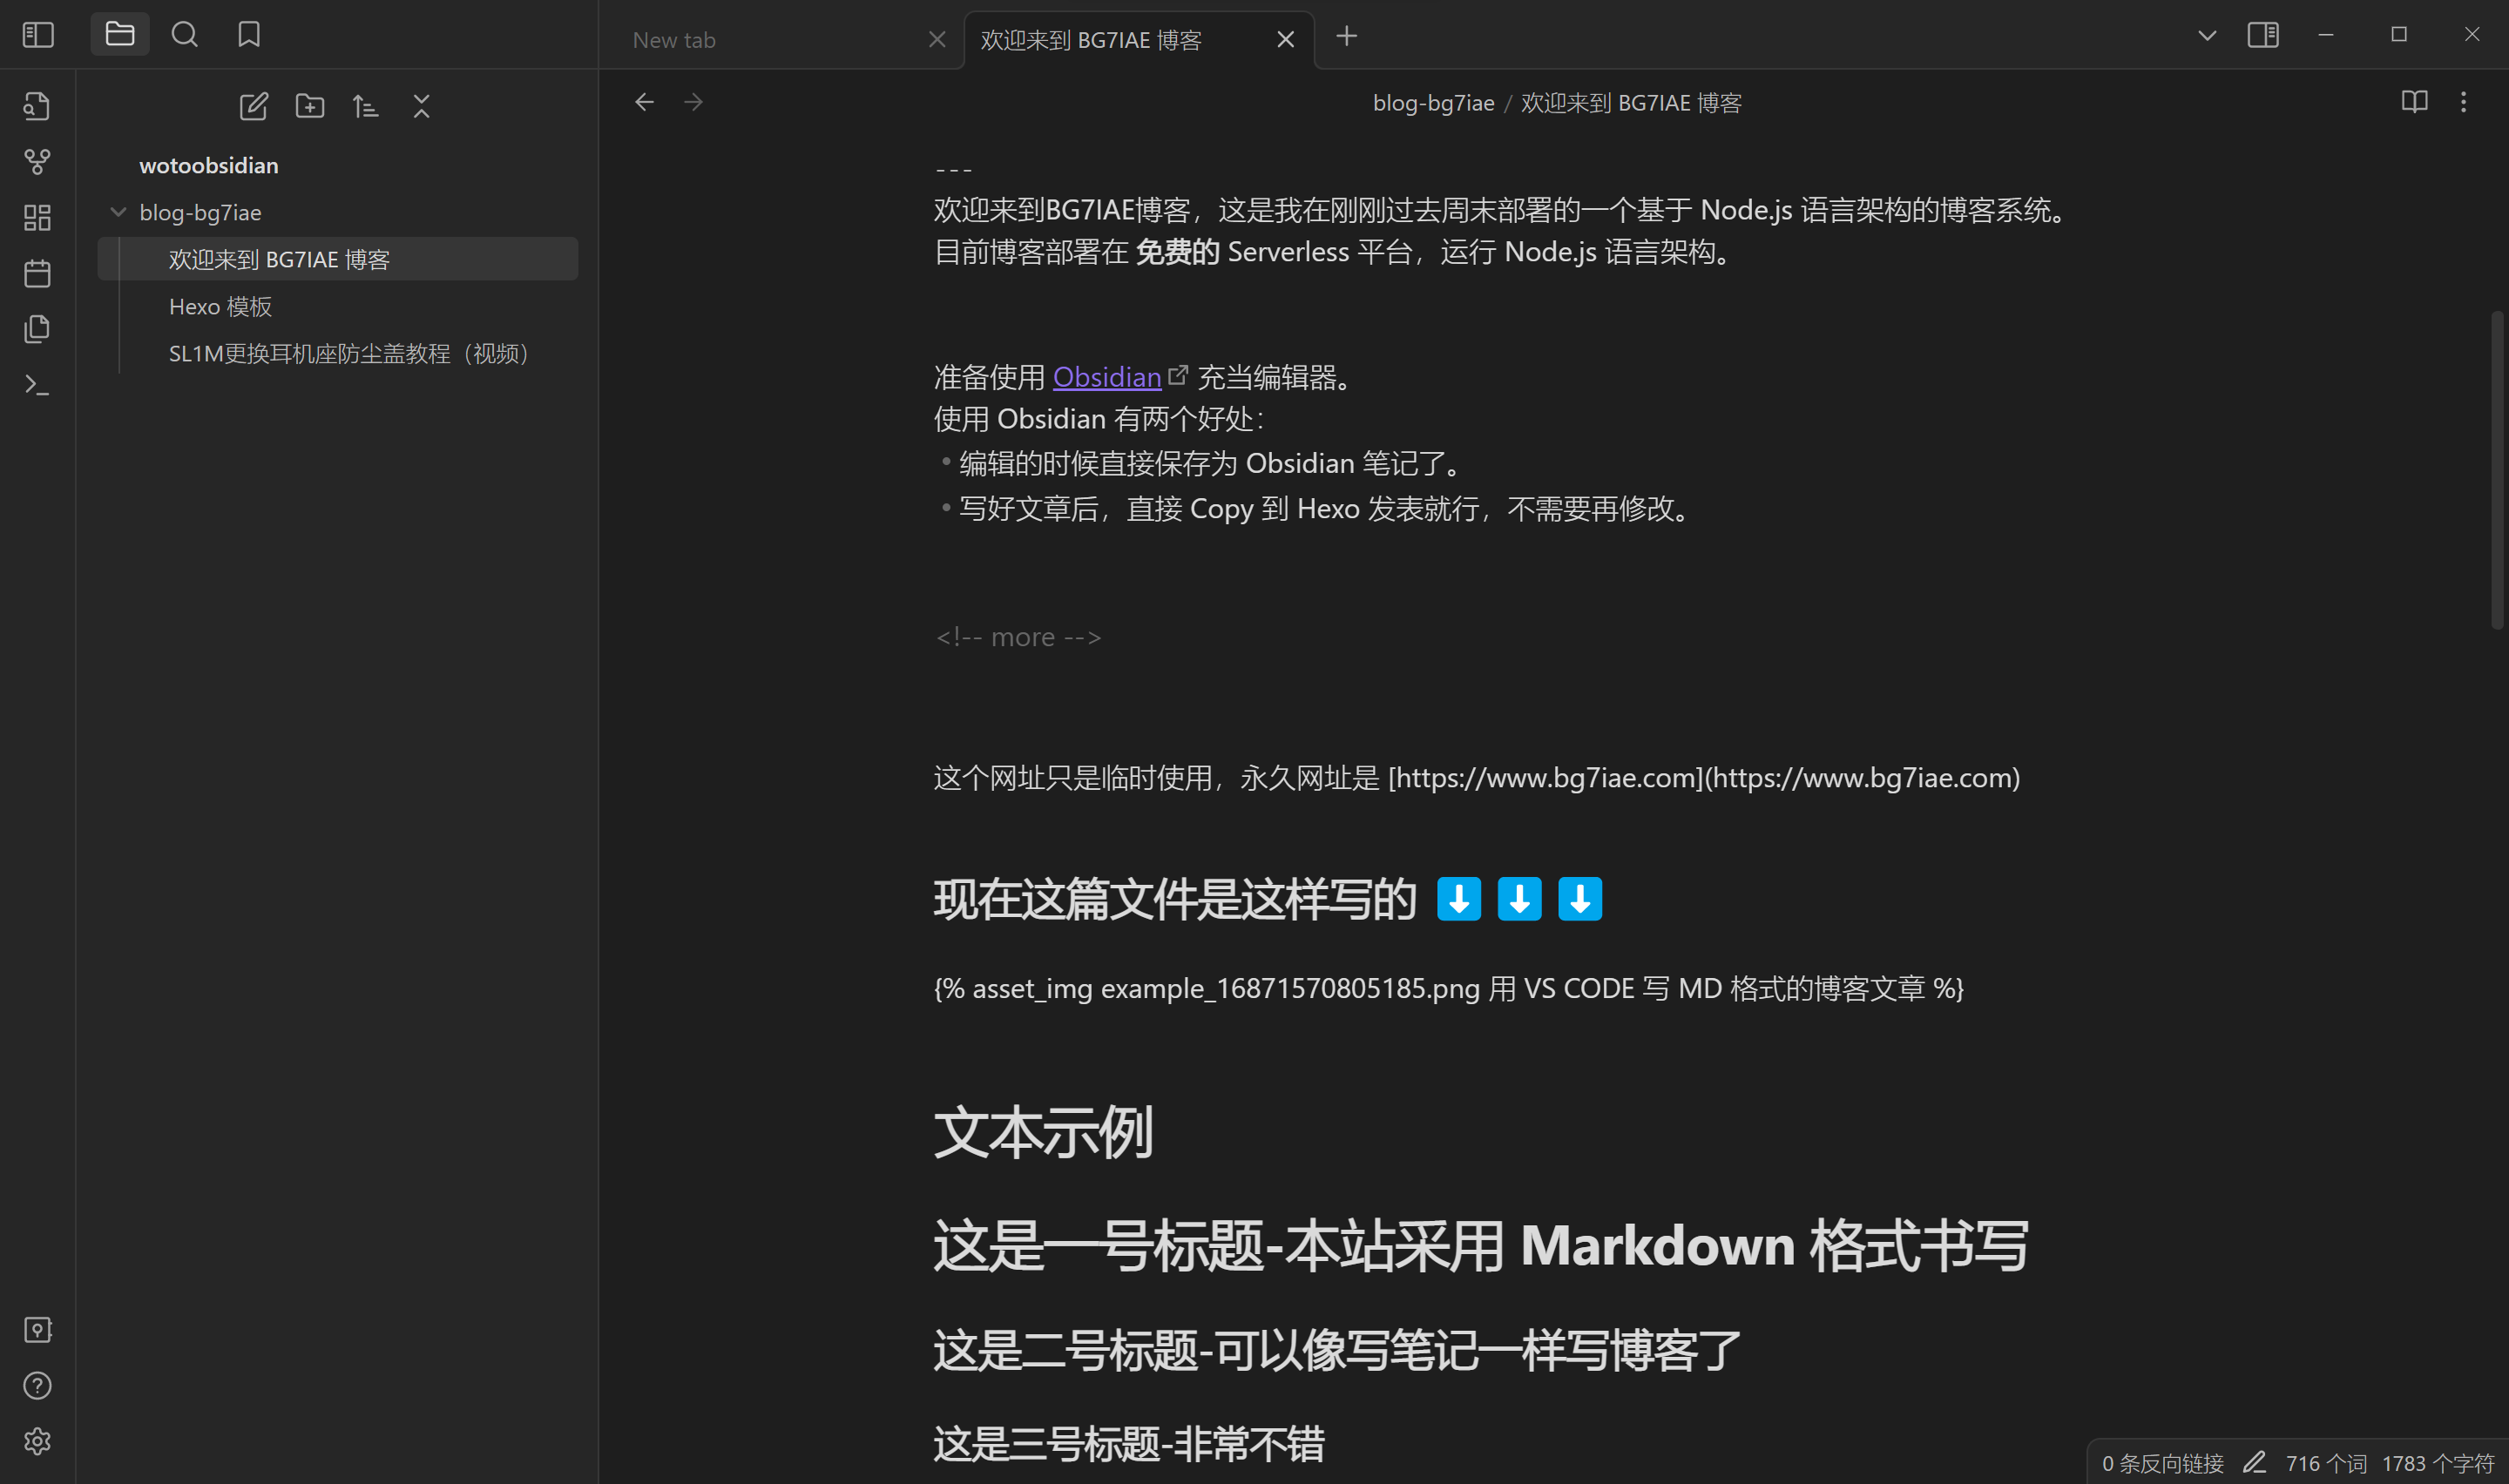Screen dimensions: 2509x1484
Task: Open the tab list dropdown arrow
Action: tap(2207, 35)
